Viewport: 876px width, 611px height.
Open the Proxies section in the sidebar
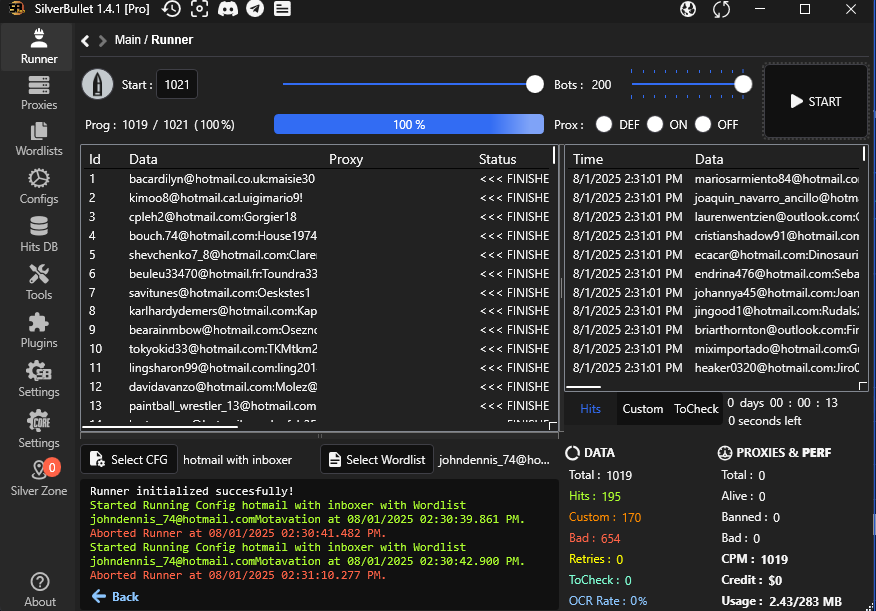point(39,92)
